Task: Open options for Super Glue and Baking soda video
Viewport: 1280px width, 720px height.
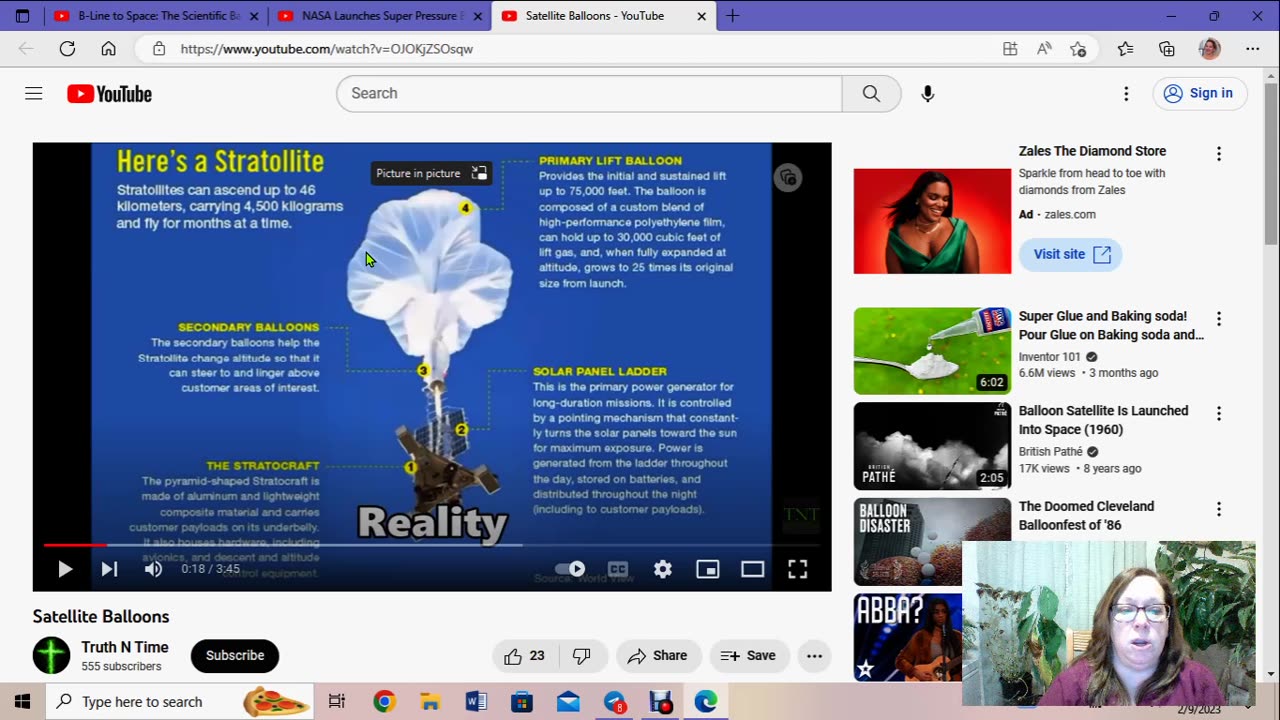Action: pos(1218,319)
